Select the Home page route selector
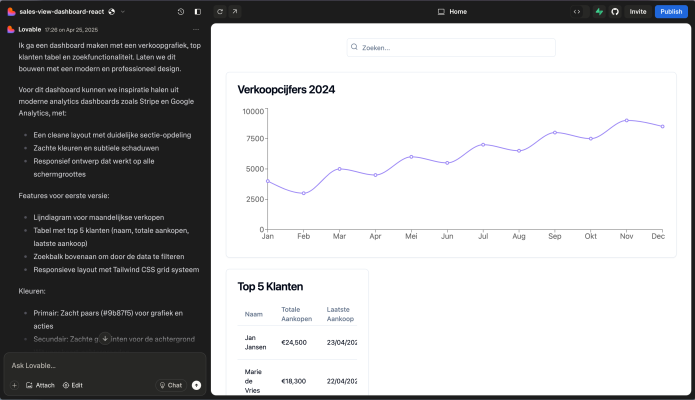 click(x=452, y=12)
